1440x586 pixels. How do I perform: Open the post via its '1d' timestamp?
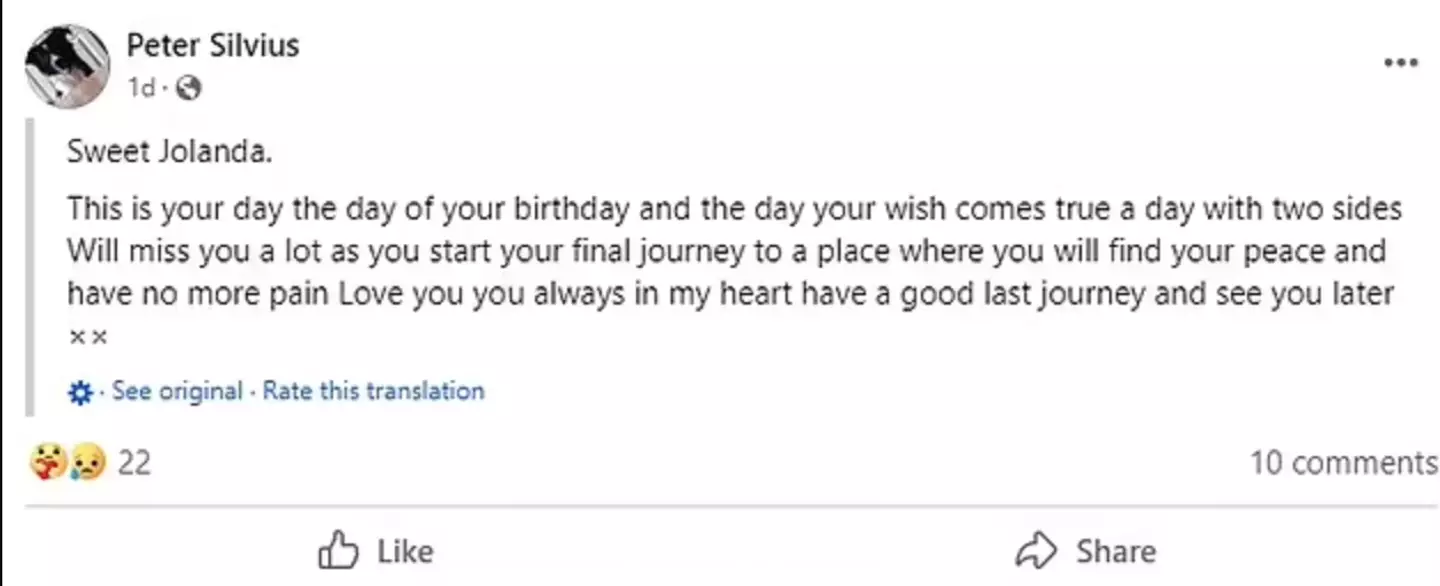143,88
